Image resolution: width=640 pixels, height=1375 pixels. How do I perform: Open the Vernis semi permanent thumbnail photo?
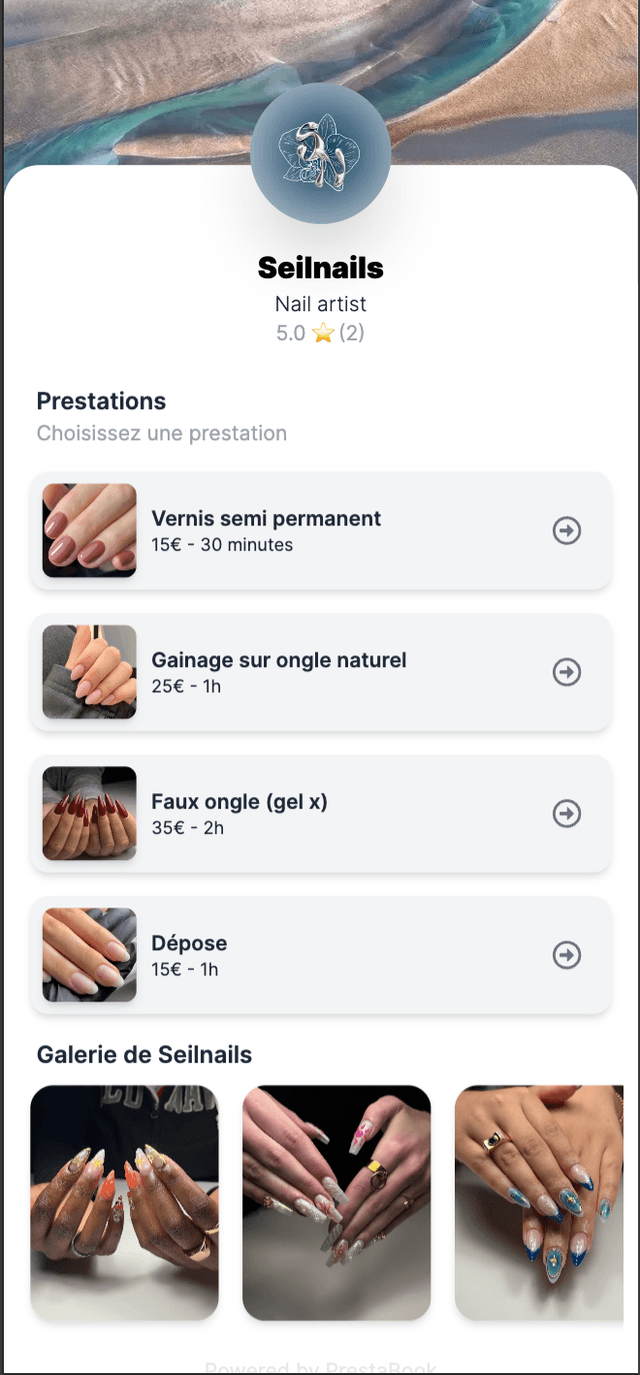[x=89, y=531]
